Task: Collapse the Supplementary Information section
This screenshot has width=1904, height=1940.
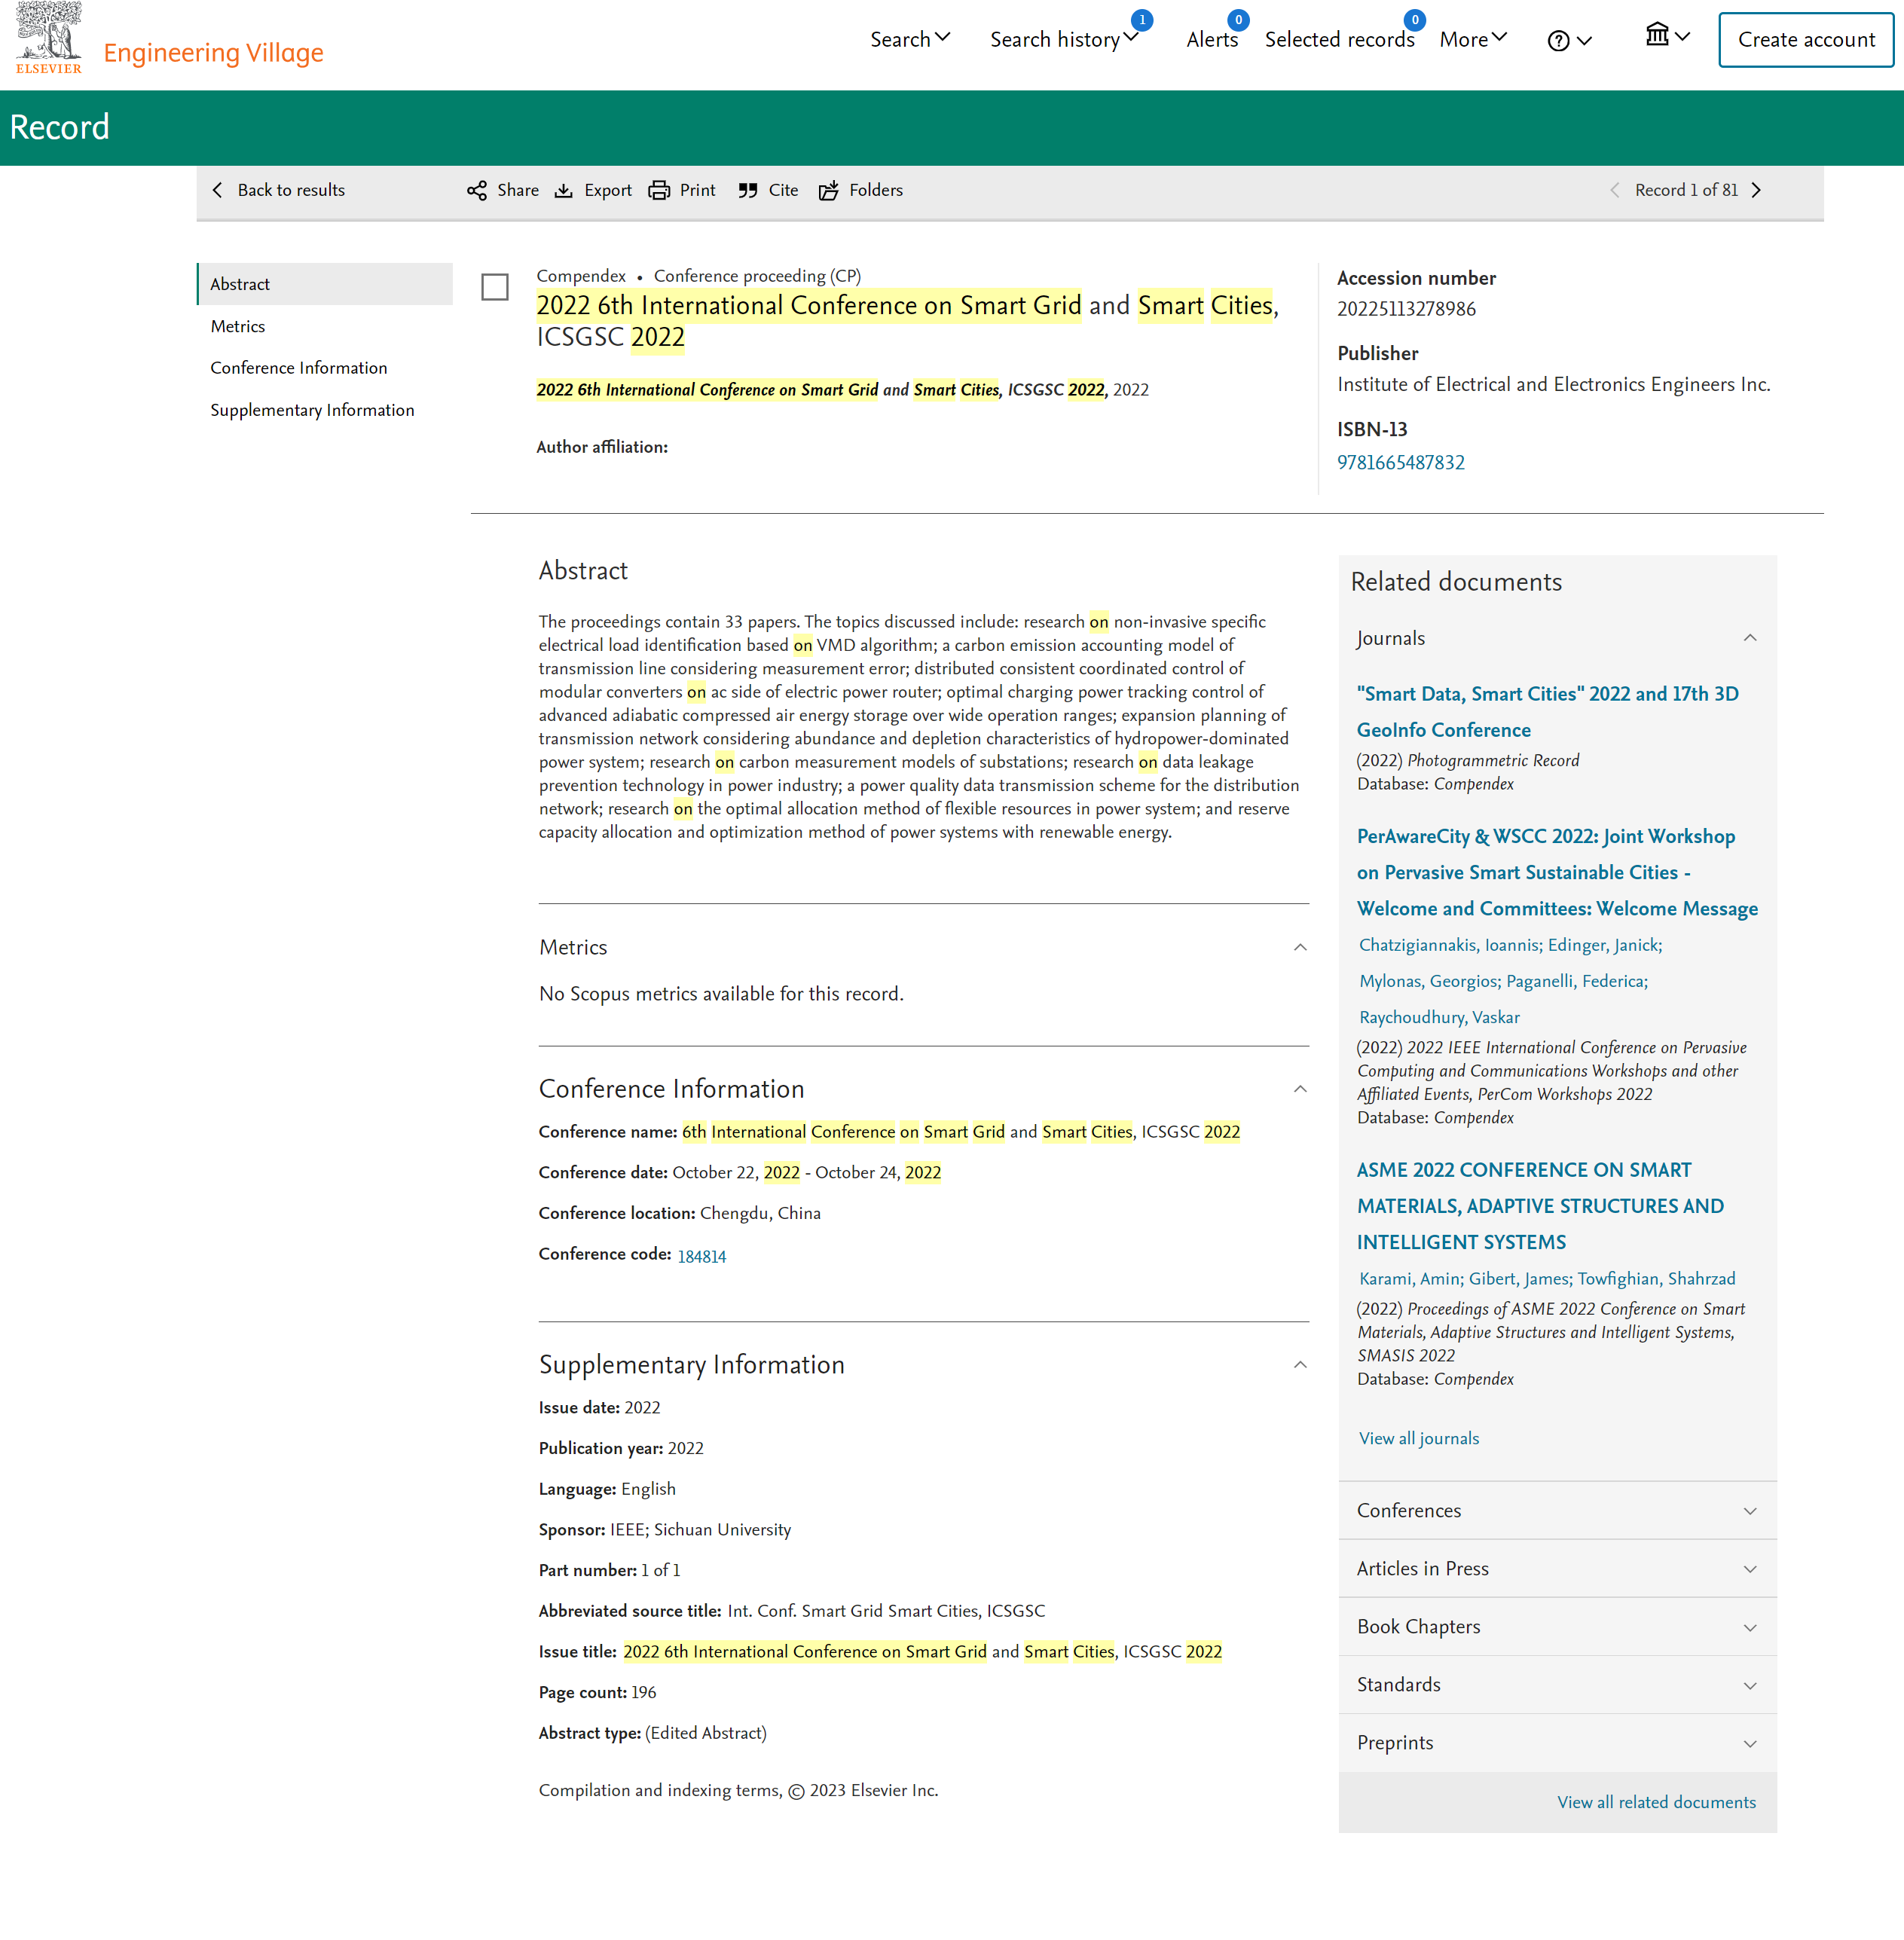Action: 1300,1365
